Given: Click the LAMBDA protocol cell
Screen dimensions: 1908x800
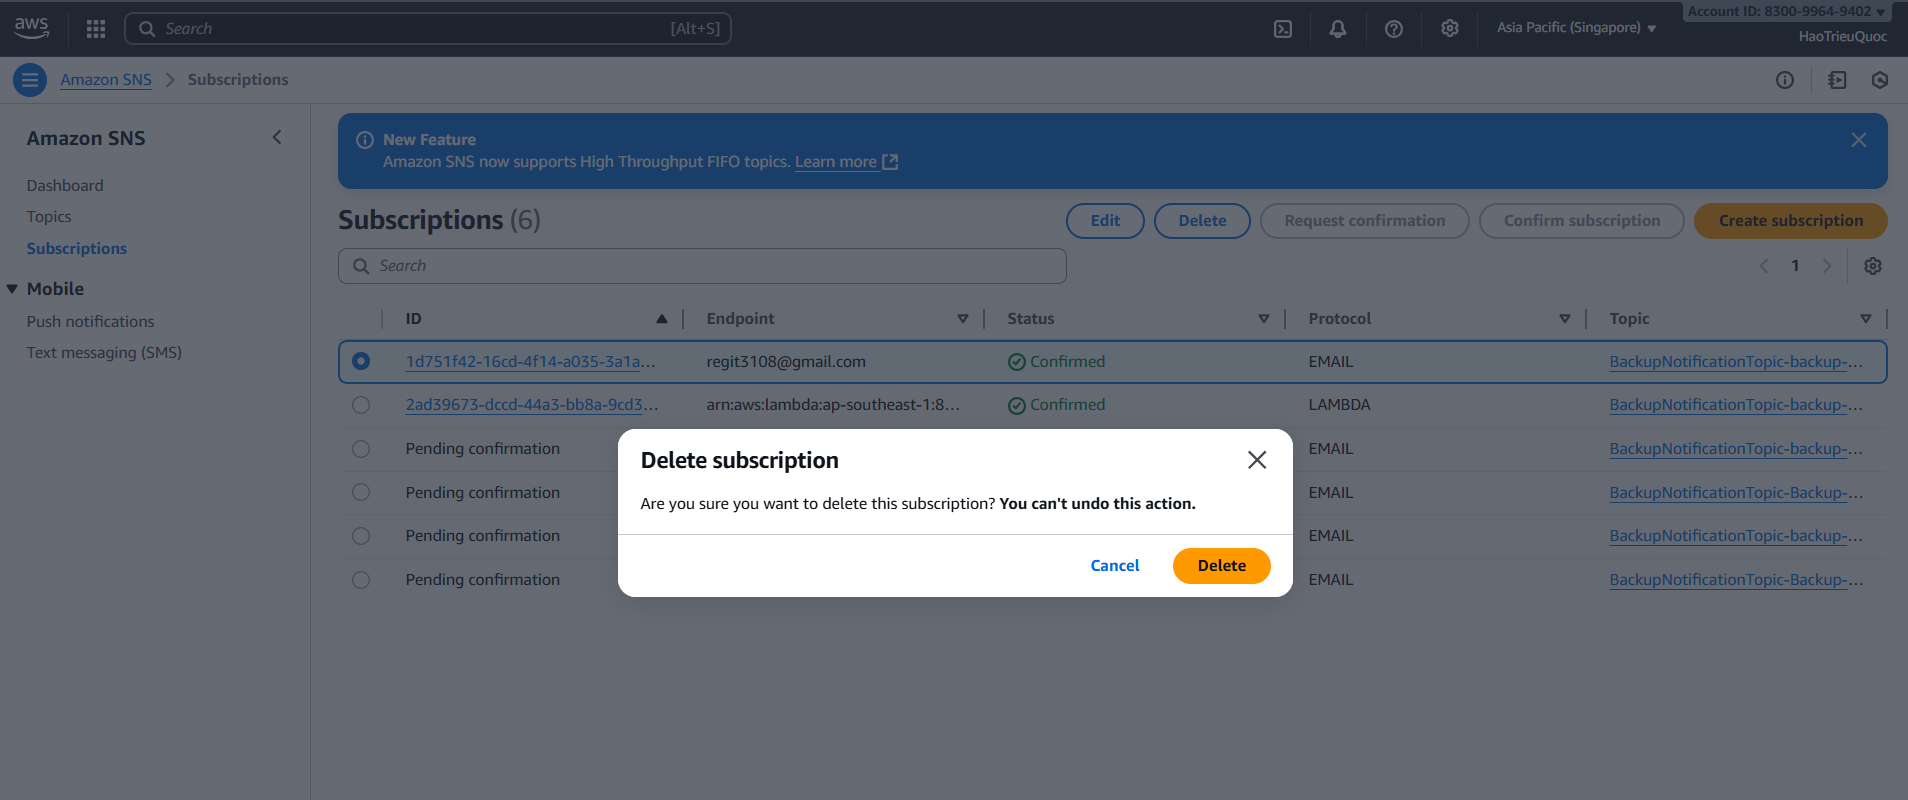Looking at the screenshot, I should coord(1339,405).
